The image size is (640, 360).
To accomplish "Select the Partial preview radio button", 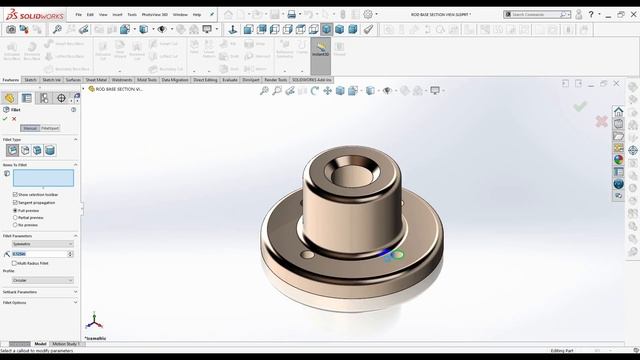I will click(16, 218).
